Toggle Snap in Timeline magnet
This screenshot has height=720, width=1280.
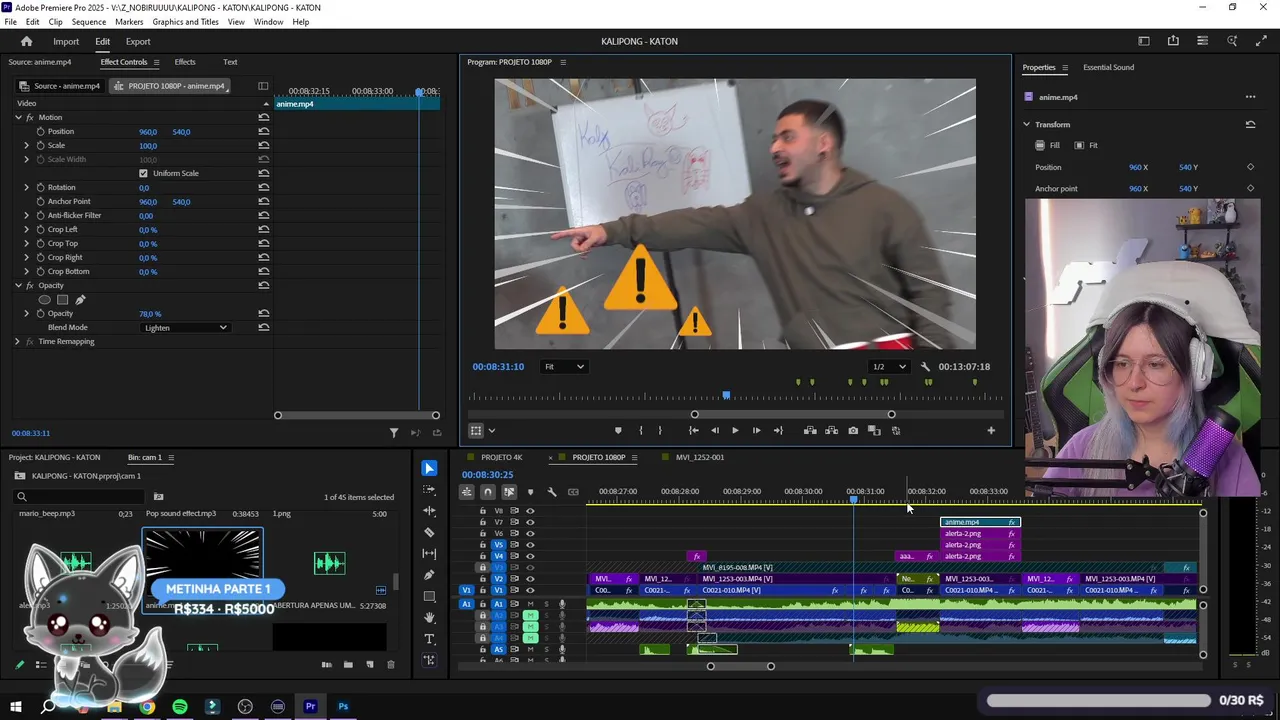coord(487,491)
